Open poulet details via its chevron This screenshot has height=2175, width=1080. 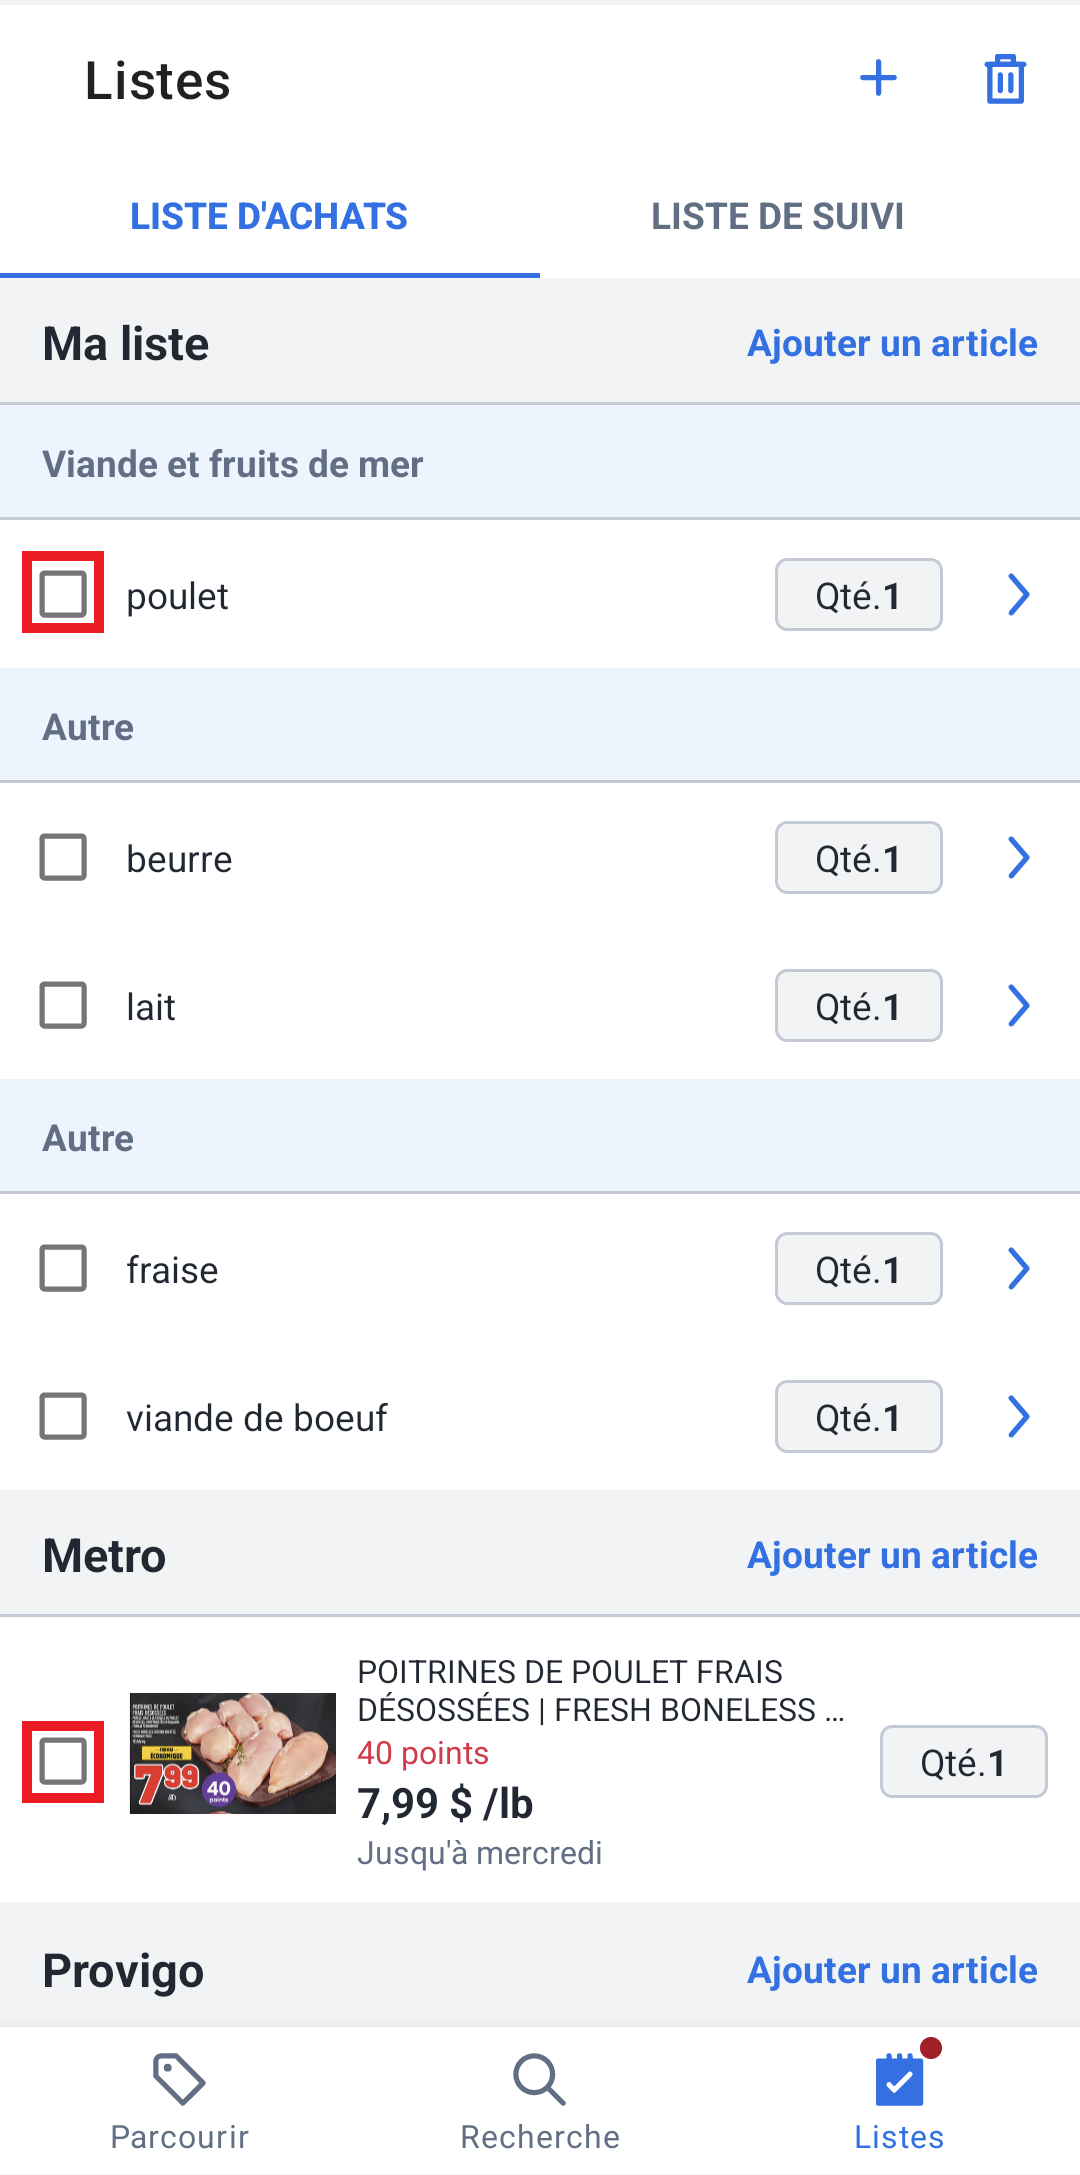[x=1018, y=594]
